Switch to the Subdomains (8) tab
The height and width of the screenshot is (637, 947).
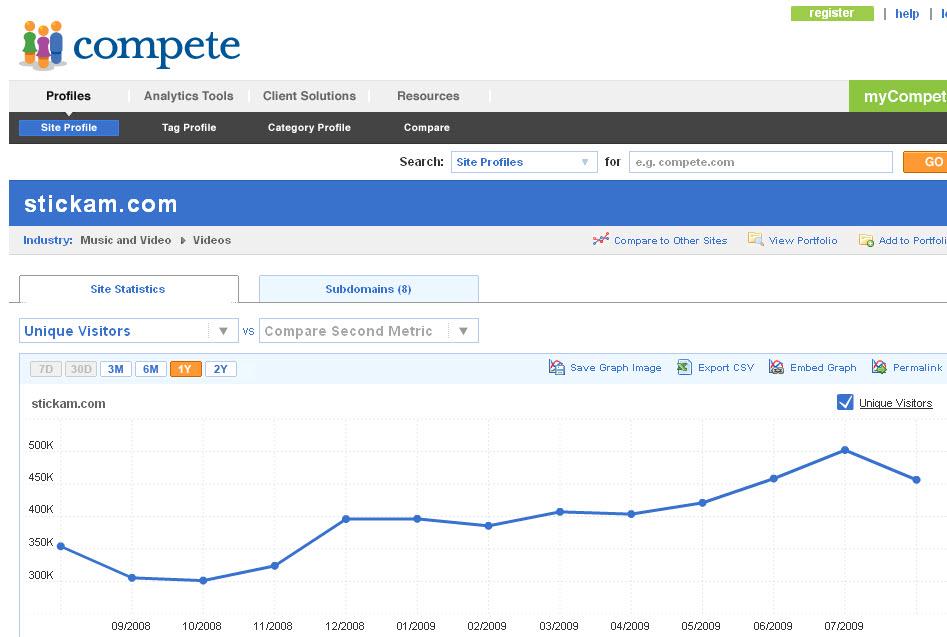[x=368, y=289]
